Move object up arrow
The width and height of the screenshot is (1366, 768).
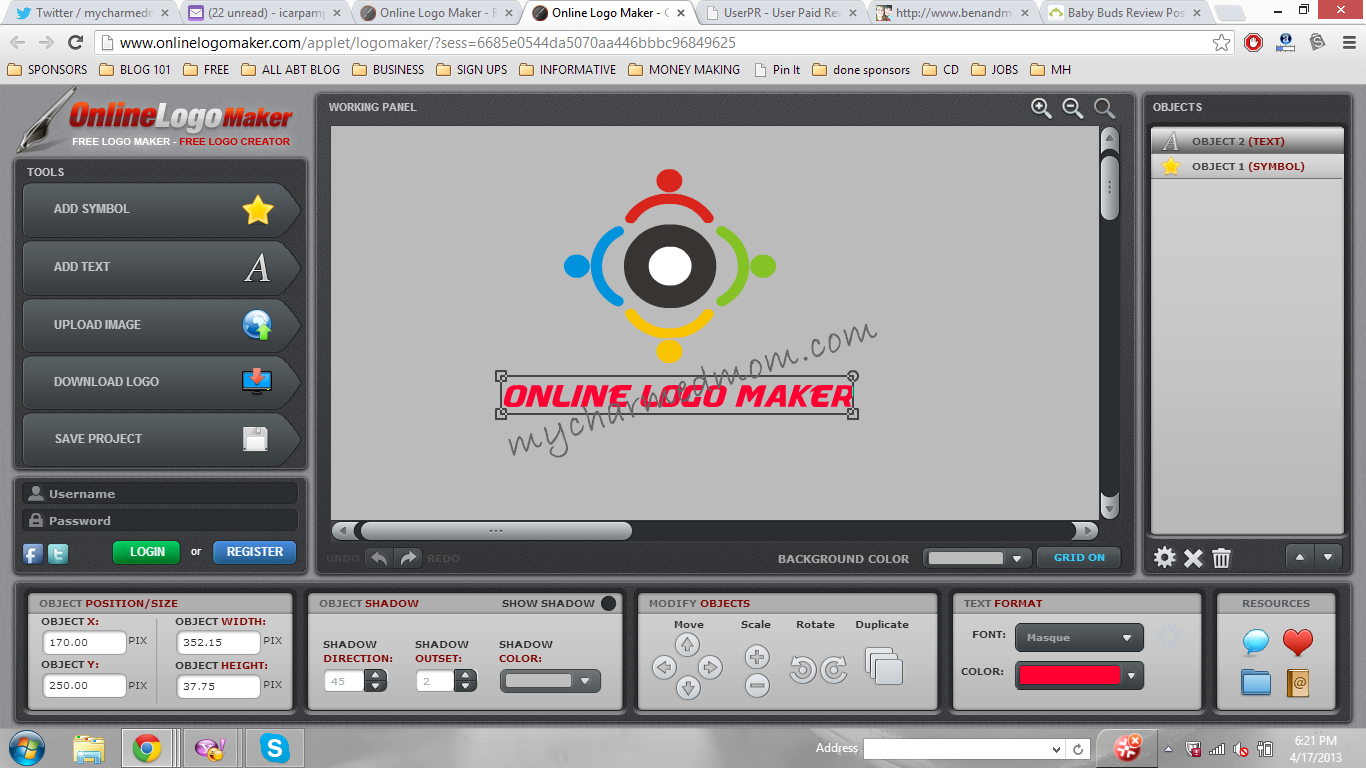pos(687,645)
